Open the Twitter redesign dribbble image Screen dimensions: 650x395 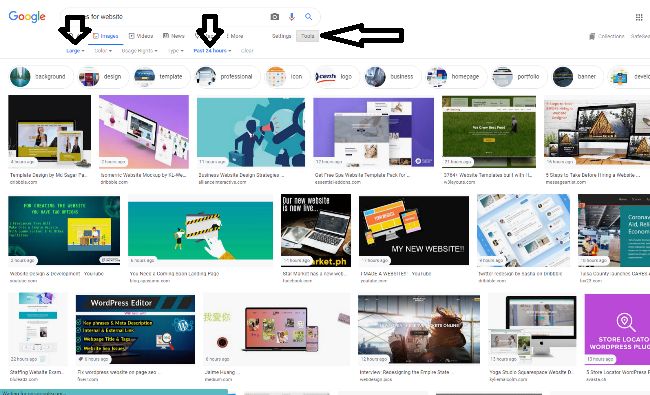523,230
